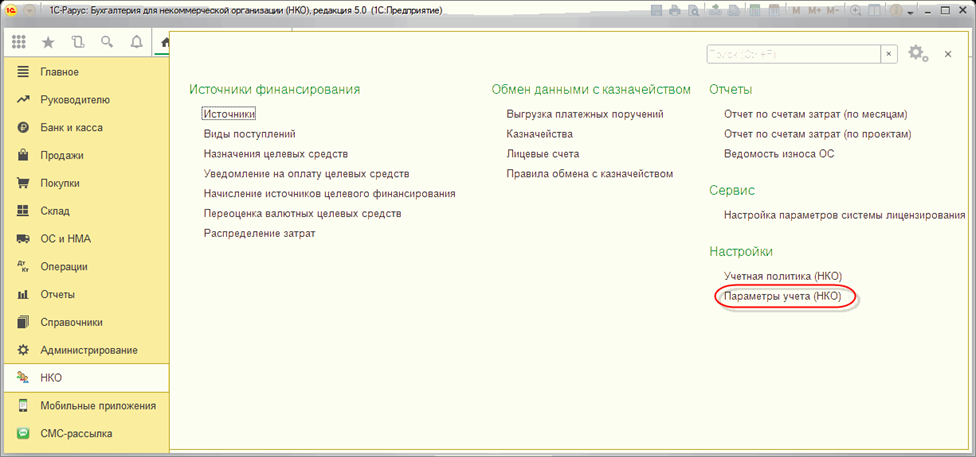This screenshot has height=457, width=976.
Task: Clear the search field with the x button
Action: 889,54
